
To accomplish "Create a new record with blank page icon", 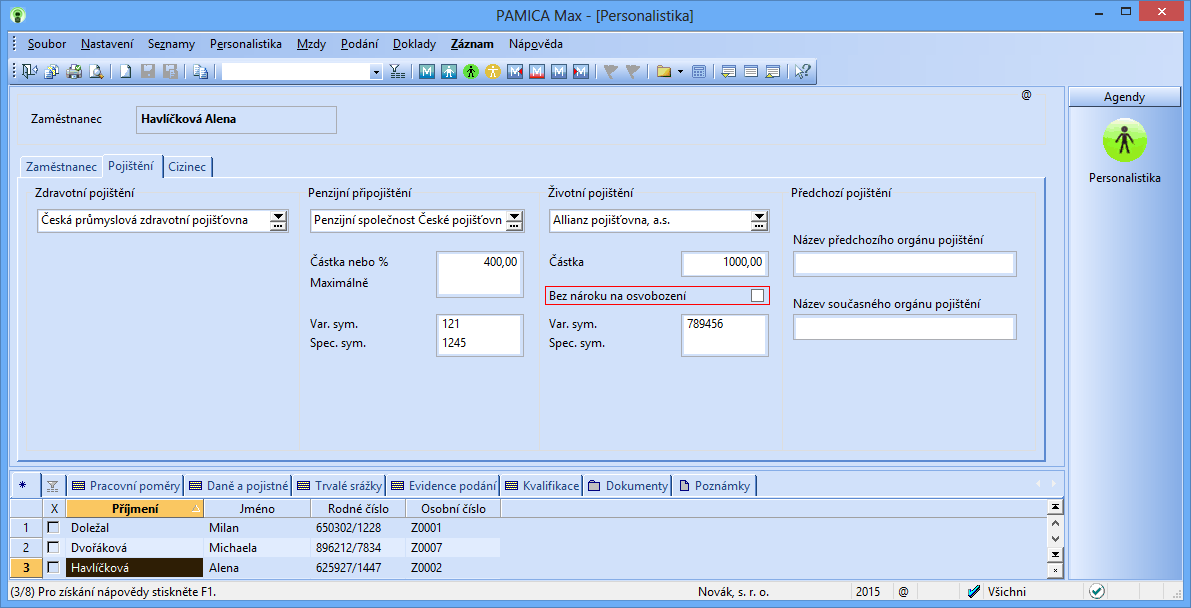I will 126,71.
